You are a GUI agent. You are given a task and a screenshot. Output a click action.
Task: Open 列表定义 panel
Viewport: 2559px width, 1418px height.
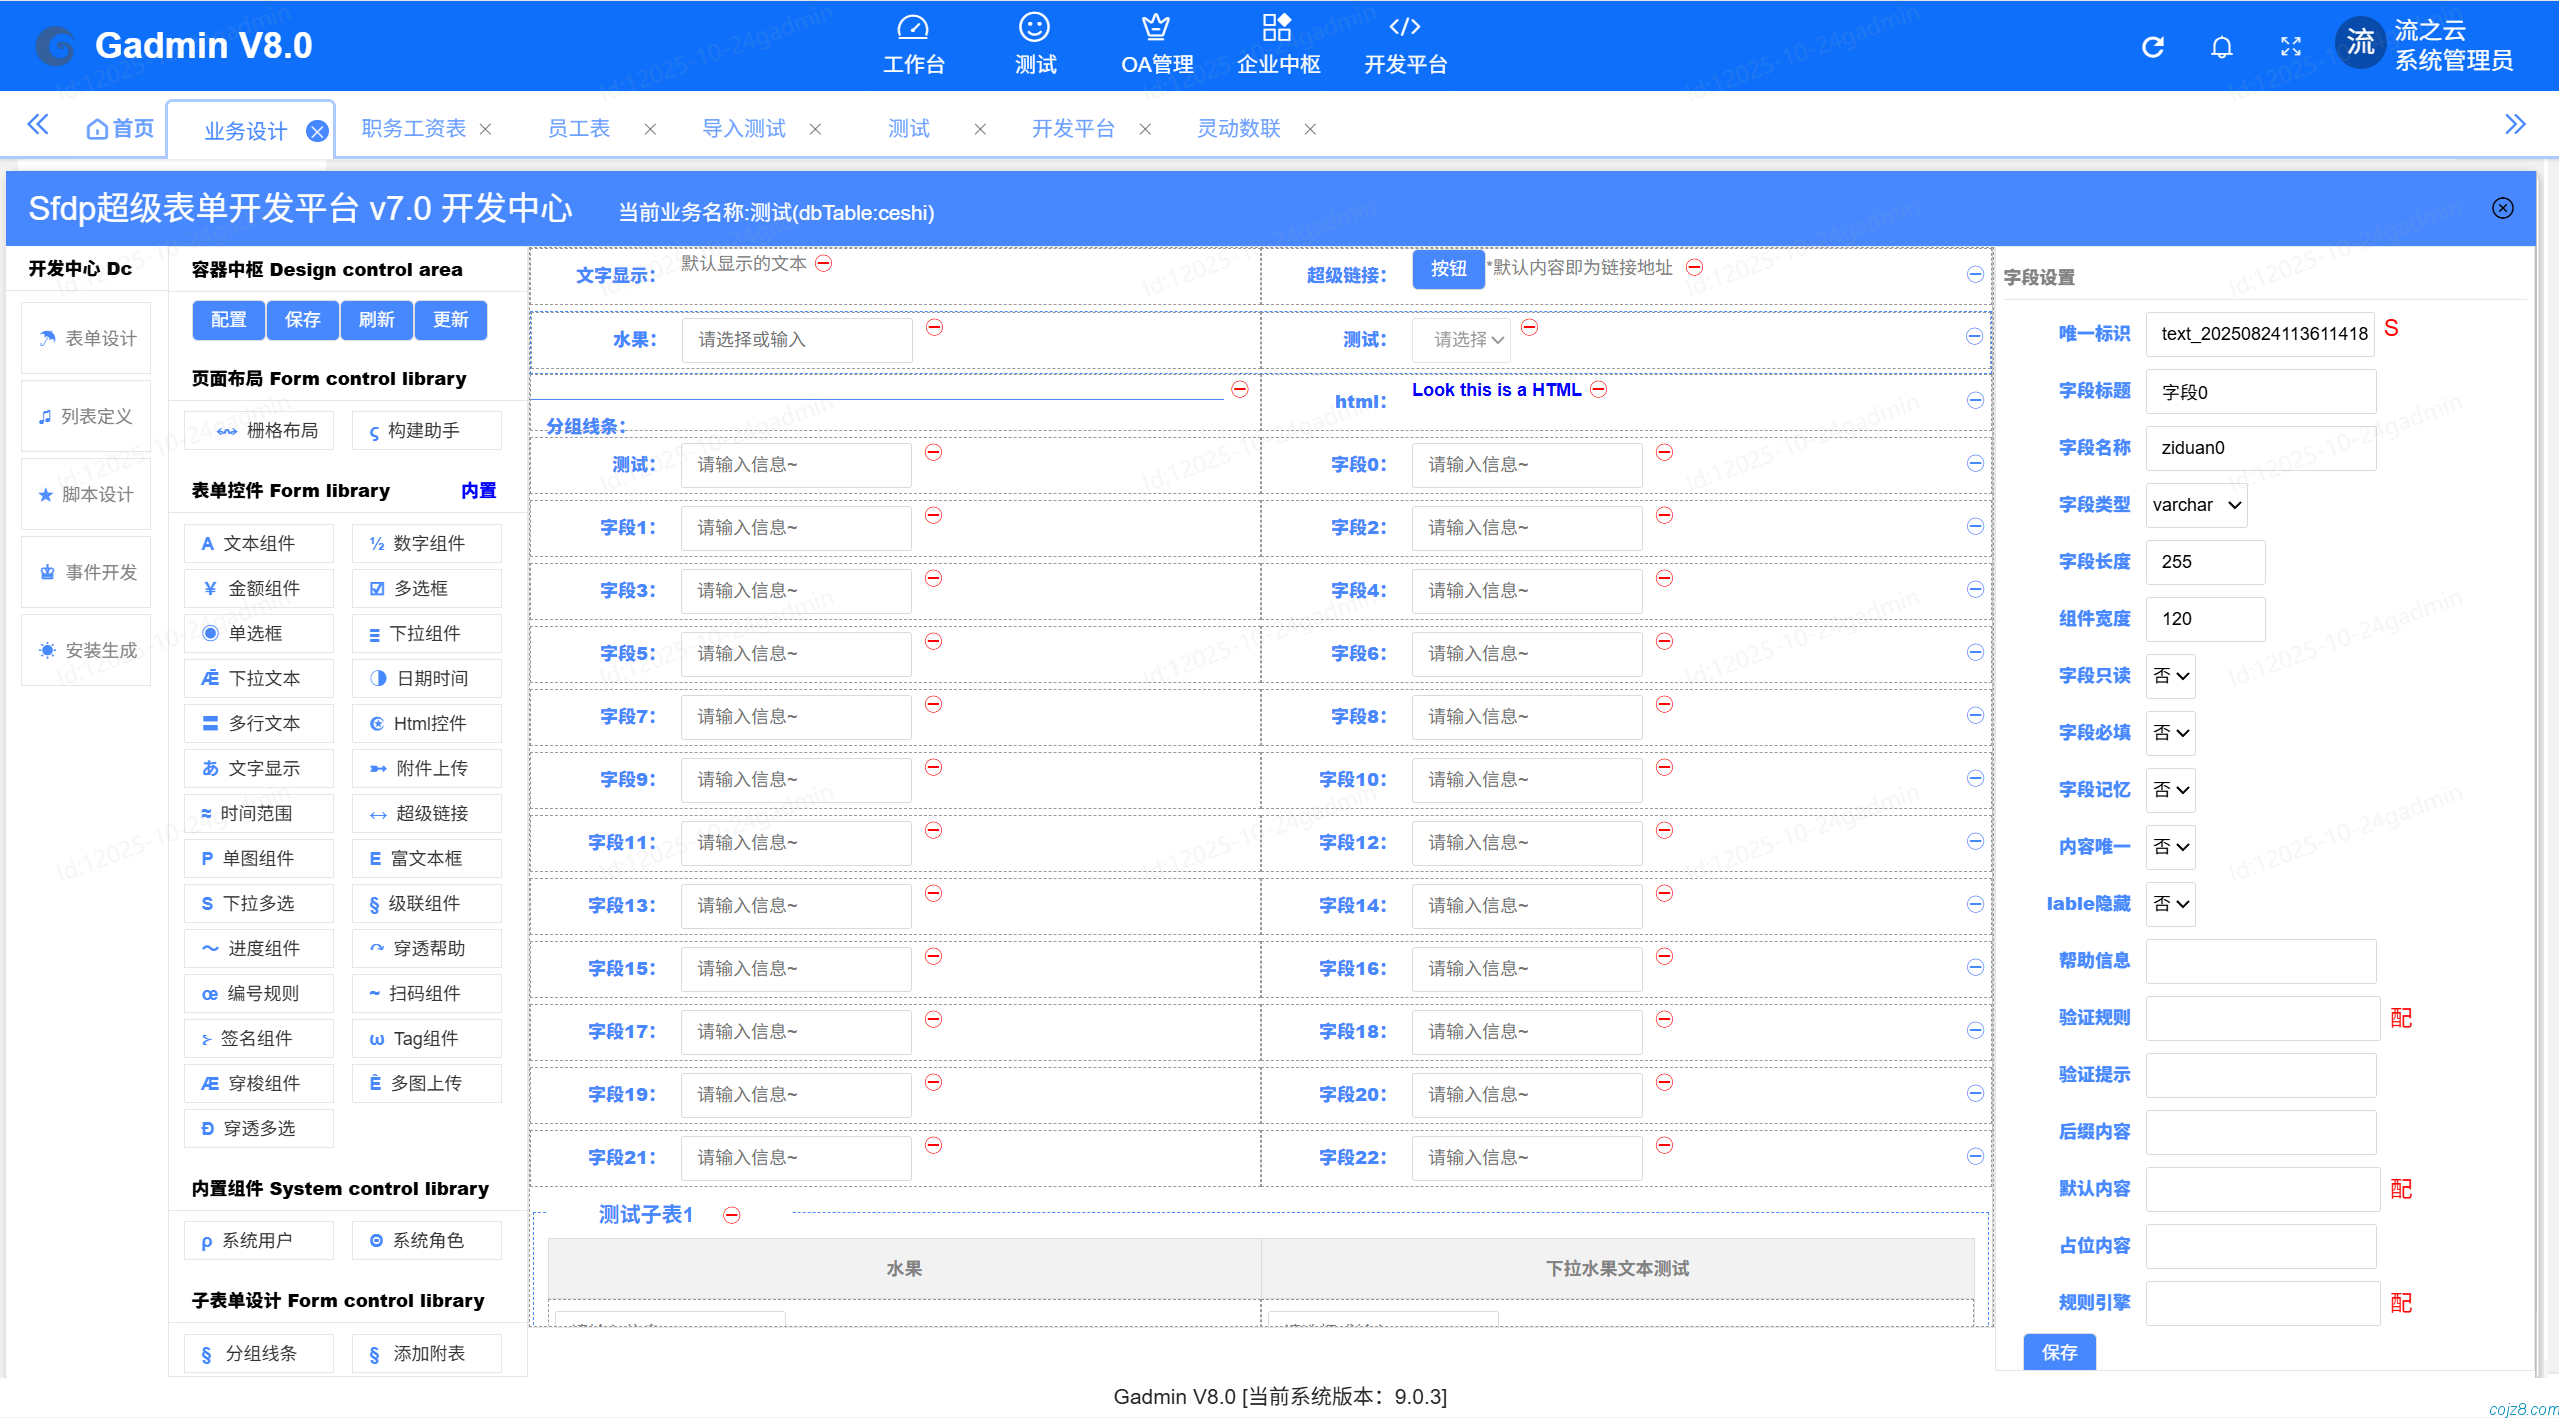click(85, 415)
